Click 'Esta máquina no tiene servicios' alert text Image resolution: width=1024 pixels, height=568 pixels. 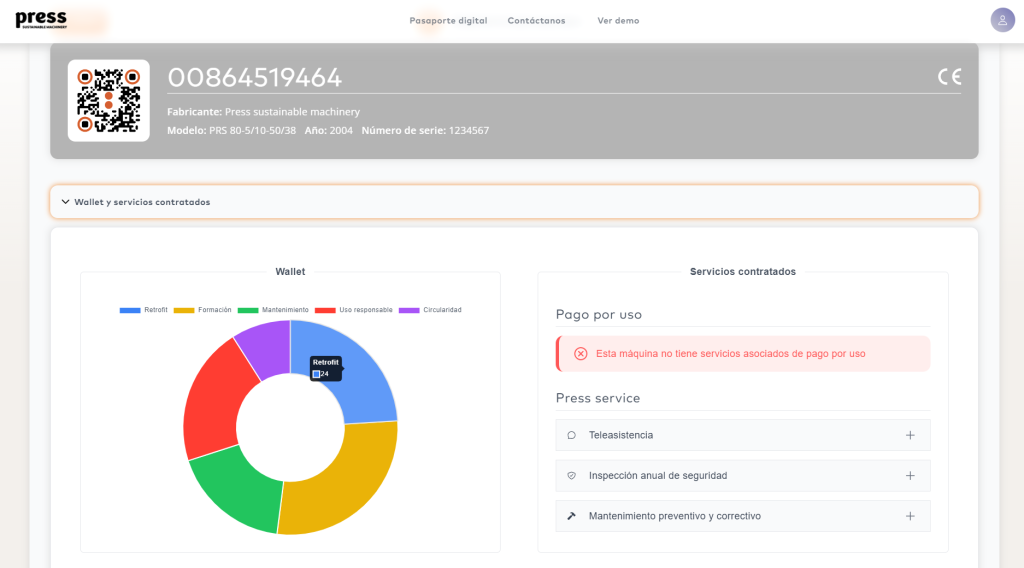click(x=731, y=354)
